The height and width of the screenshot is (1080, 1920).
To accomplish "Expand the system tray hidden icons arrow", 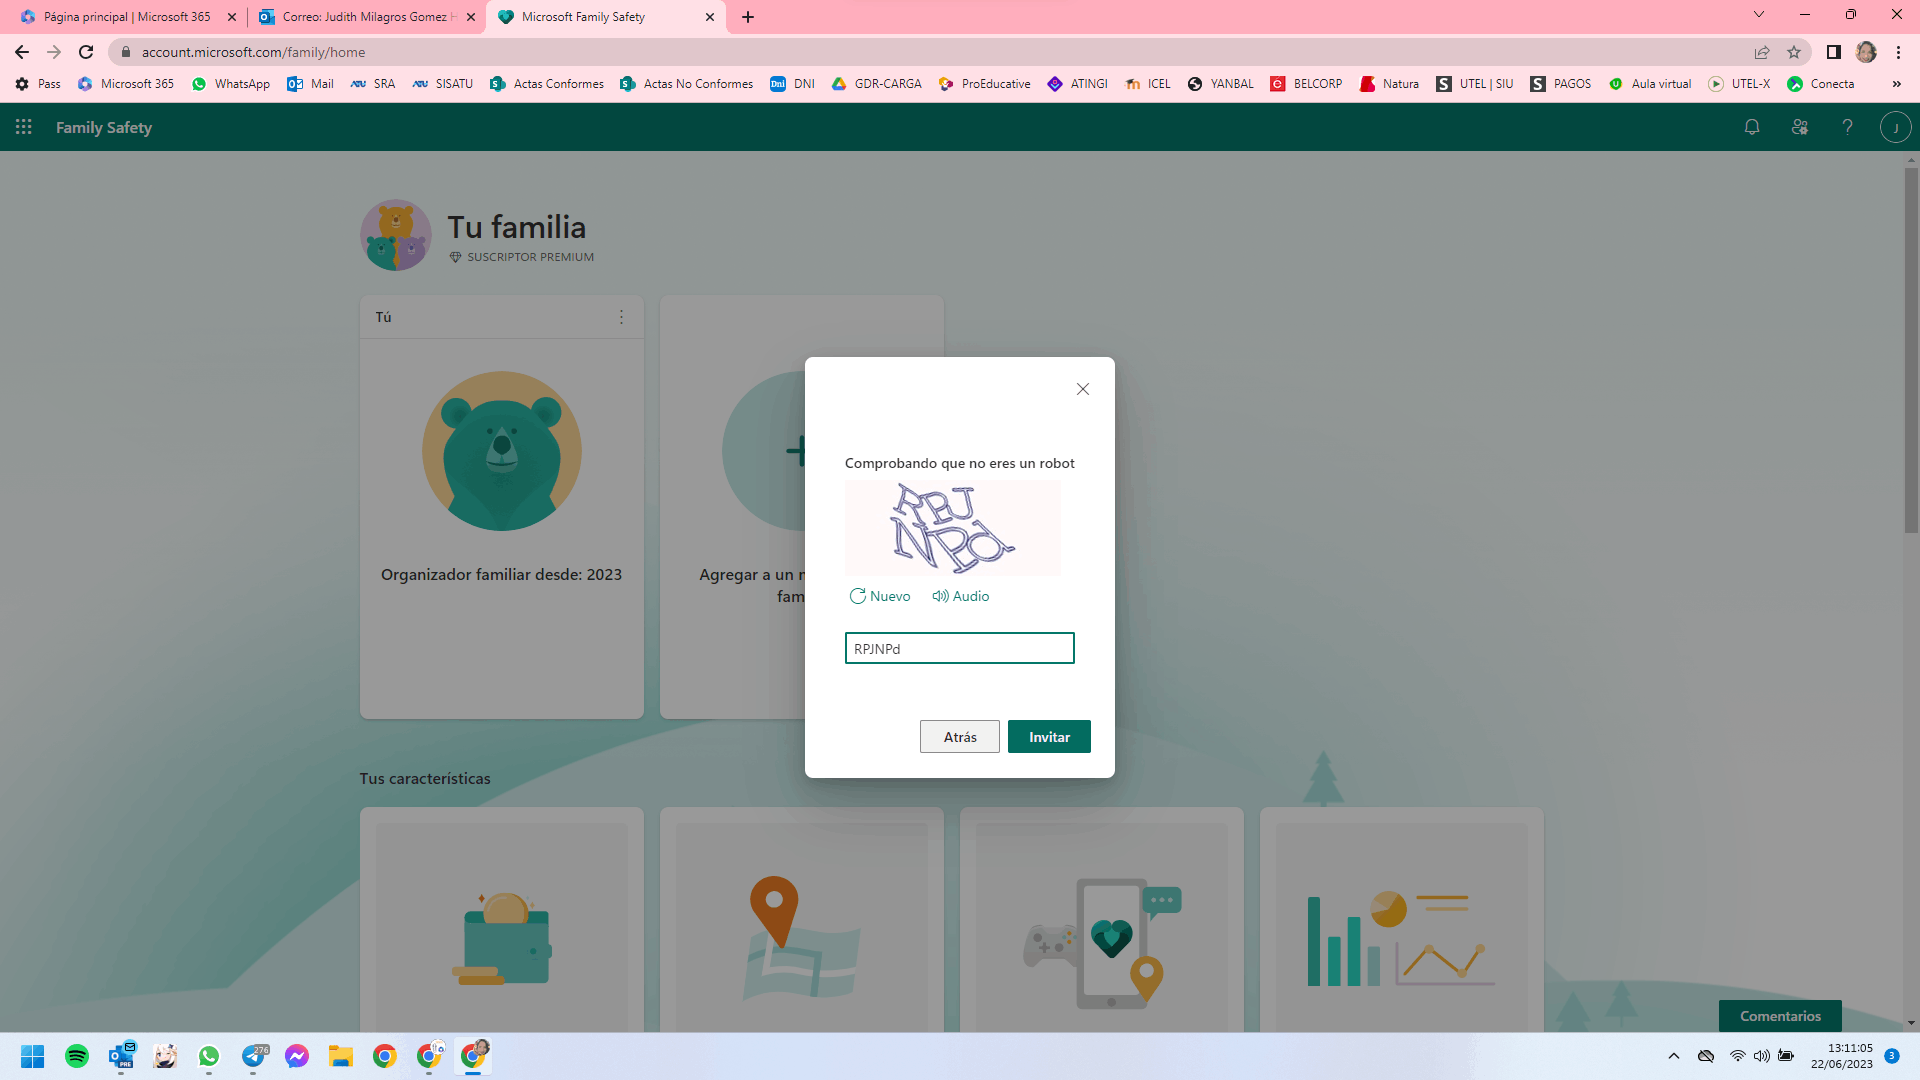I will [1673, 1056].
